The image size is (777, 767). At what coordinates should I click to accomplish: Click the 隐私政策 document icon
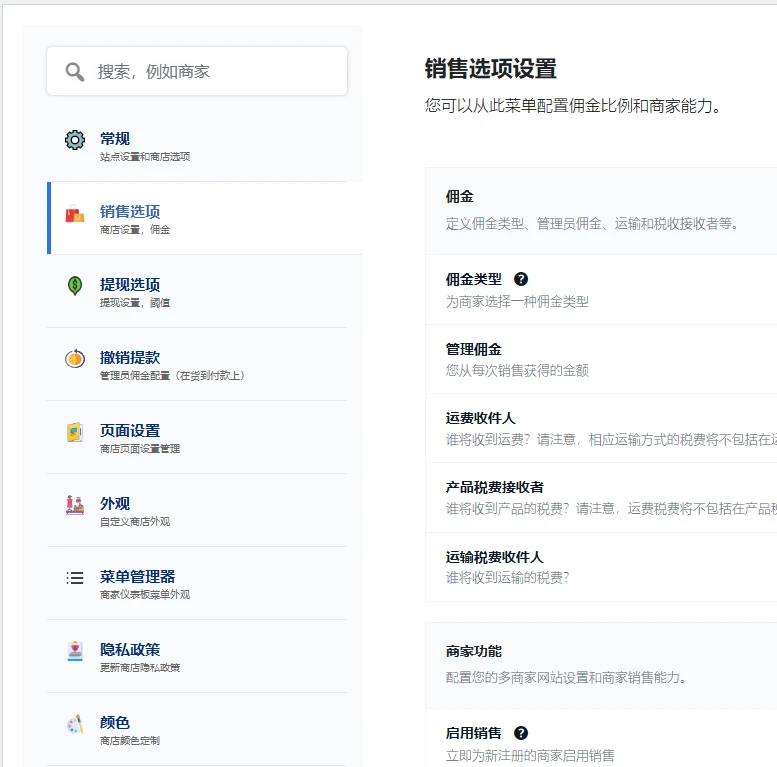click(75, 651)
